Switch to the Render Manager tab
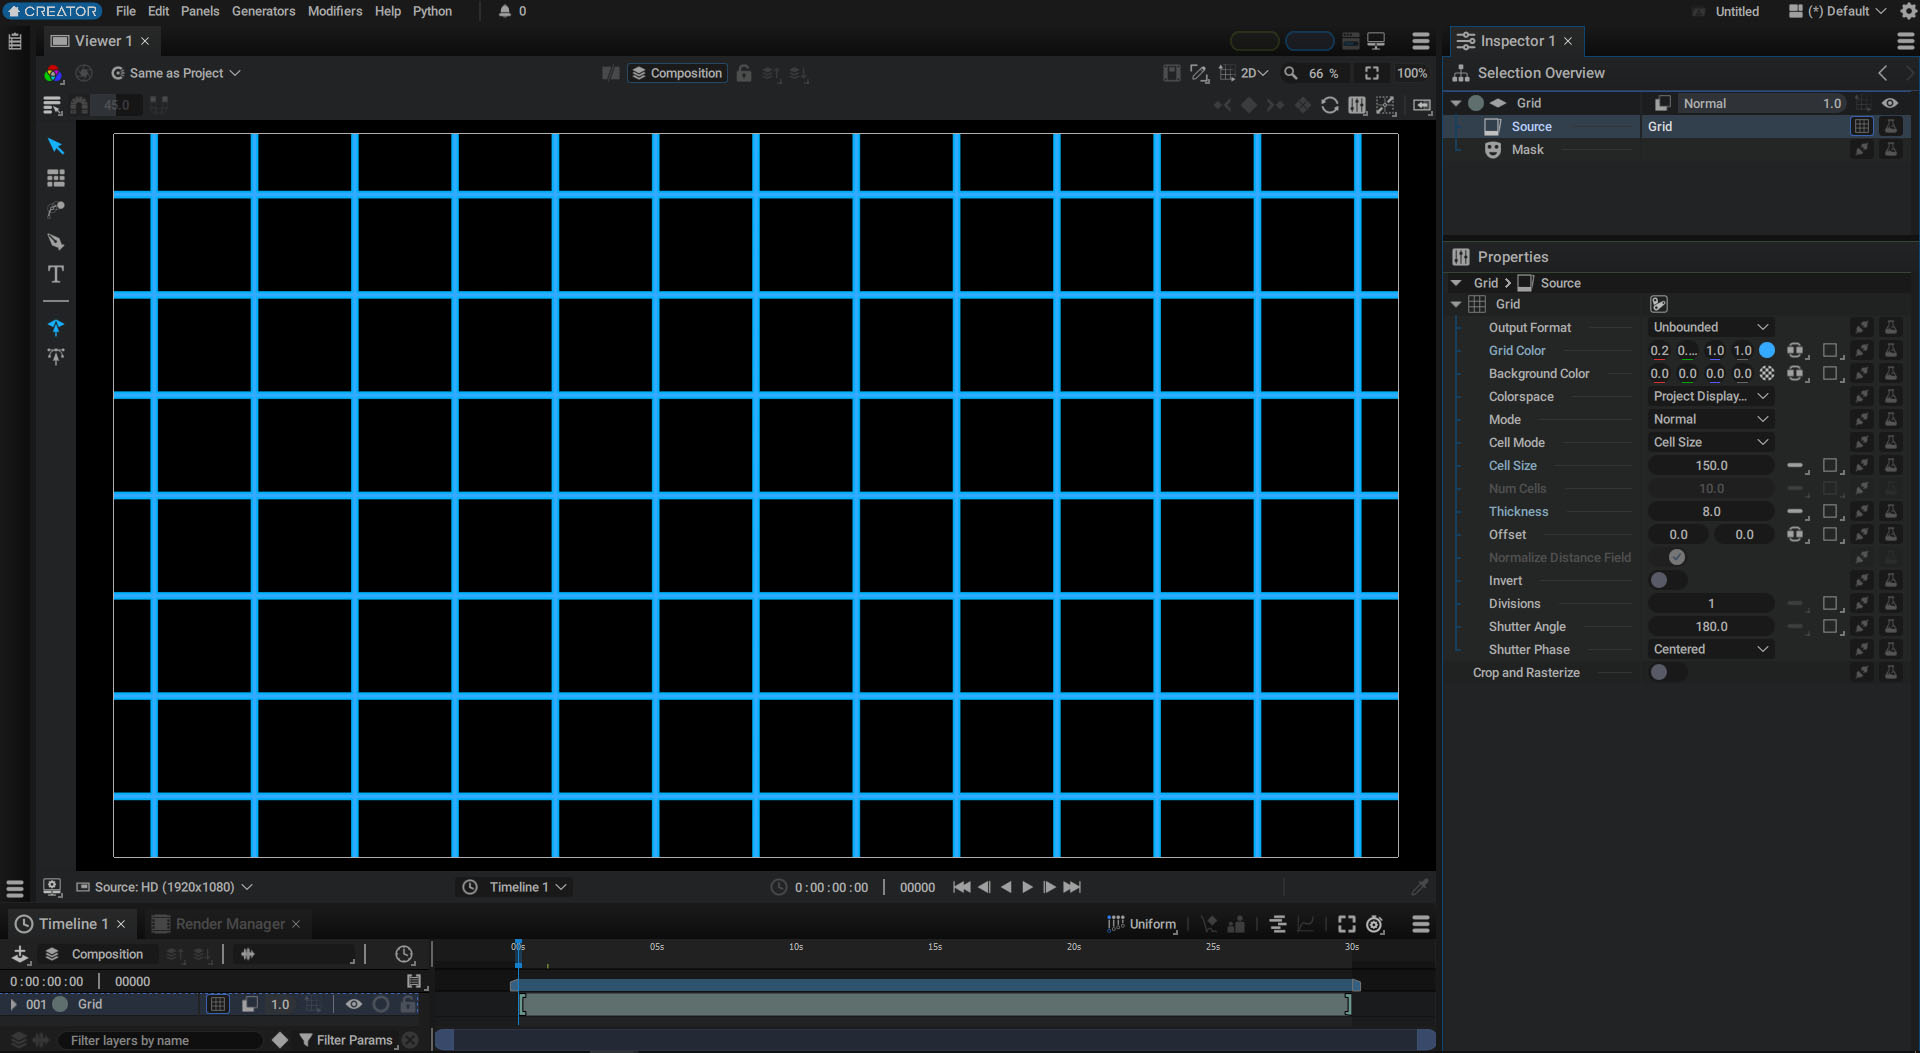1920x1053 pixels. [x=230, y=924]
